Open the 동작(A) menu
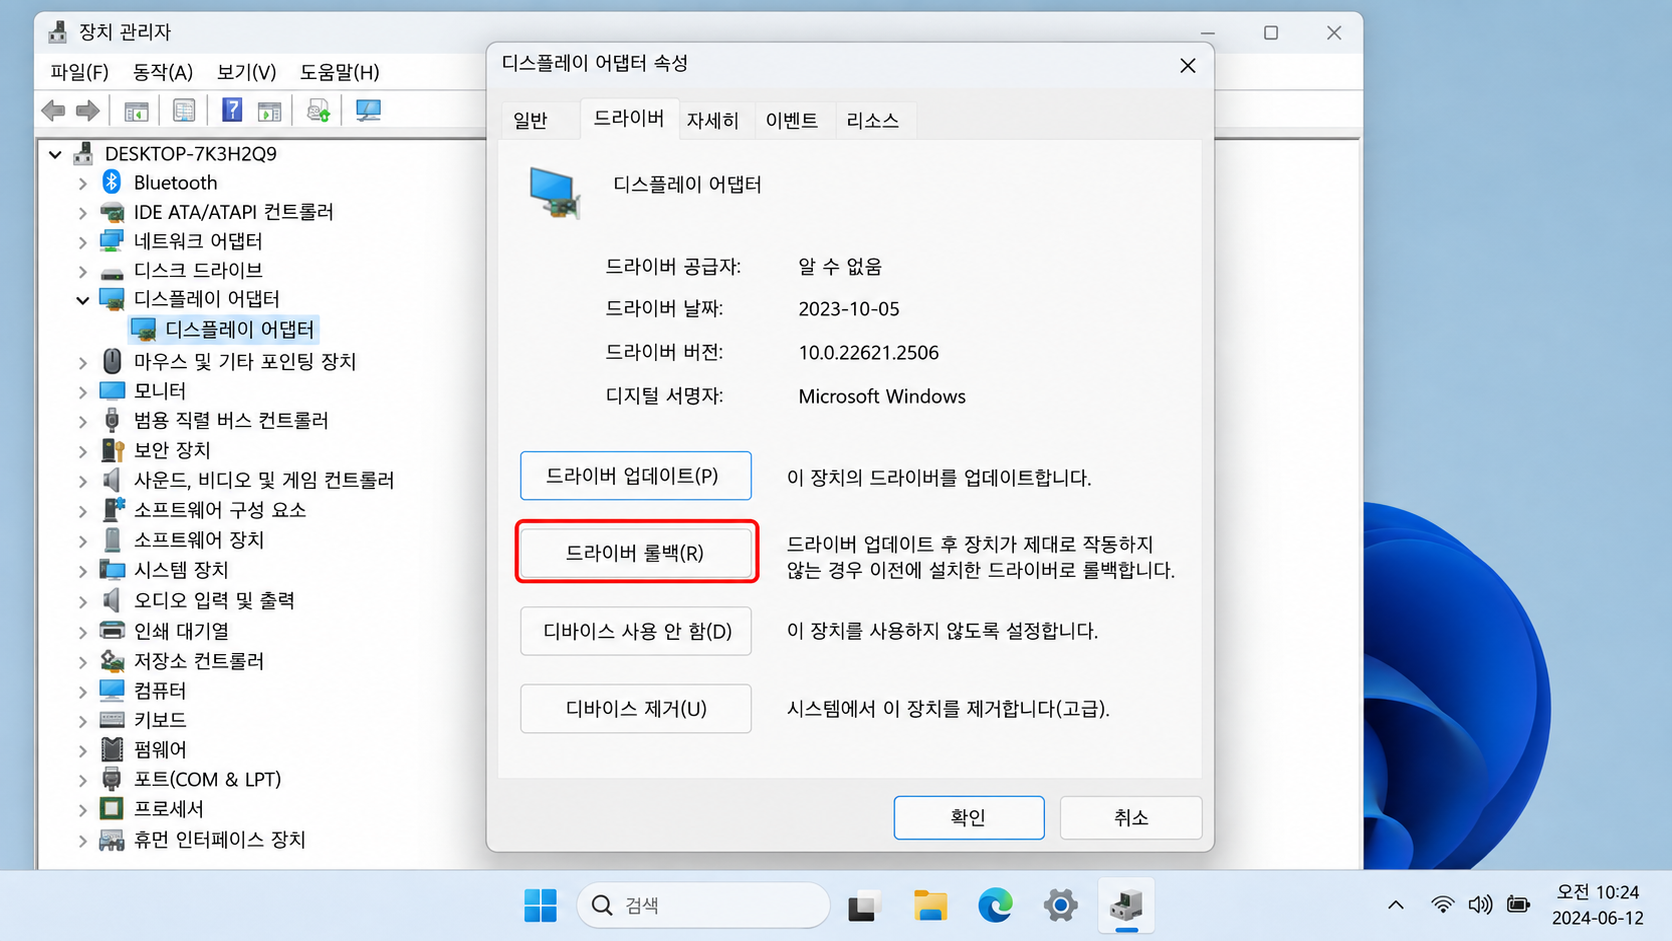The image size is (1672, 941). click(162, 72)
